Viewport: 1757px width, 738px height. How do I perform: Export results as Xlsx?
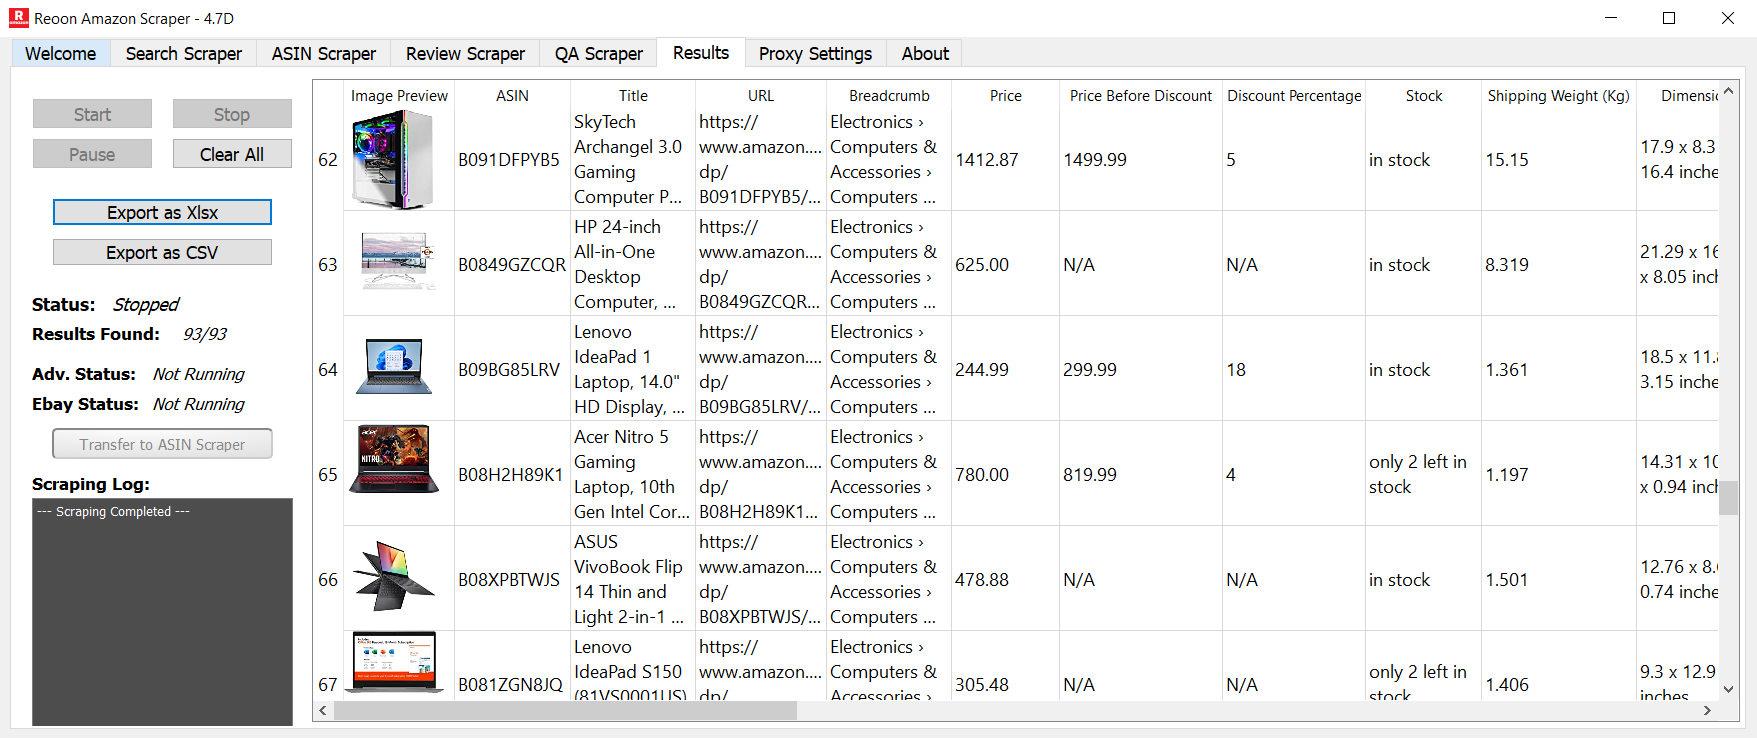pyautogui.click(x=162, y=212)
